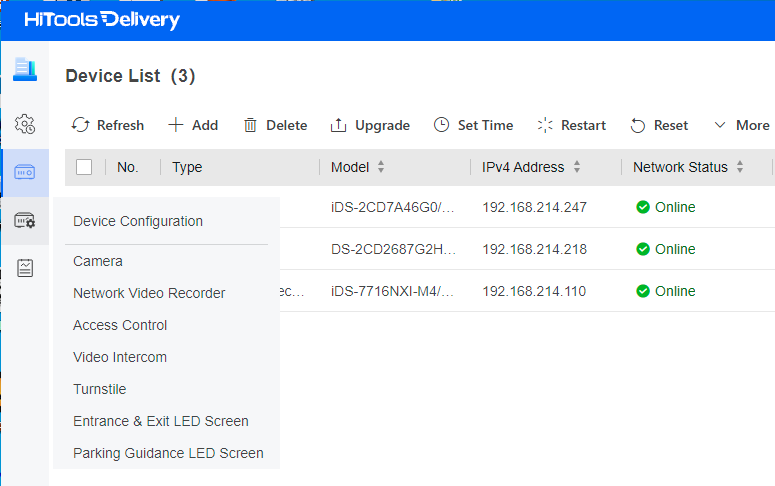Select the highlighted device list sidebar icon

tap(24, 172)
